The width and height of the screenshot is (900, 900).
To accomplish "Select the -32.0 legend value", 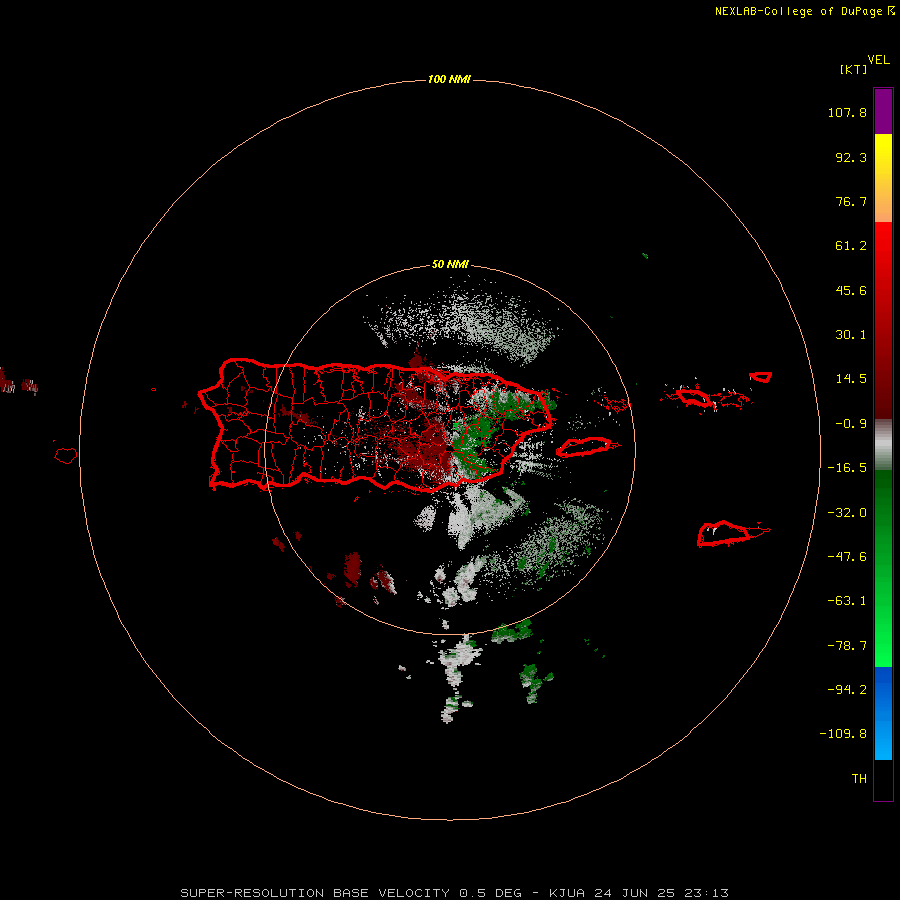I will (847, 512).
